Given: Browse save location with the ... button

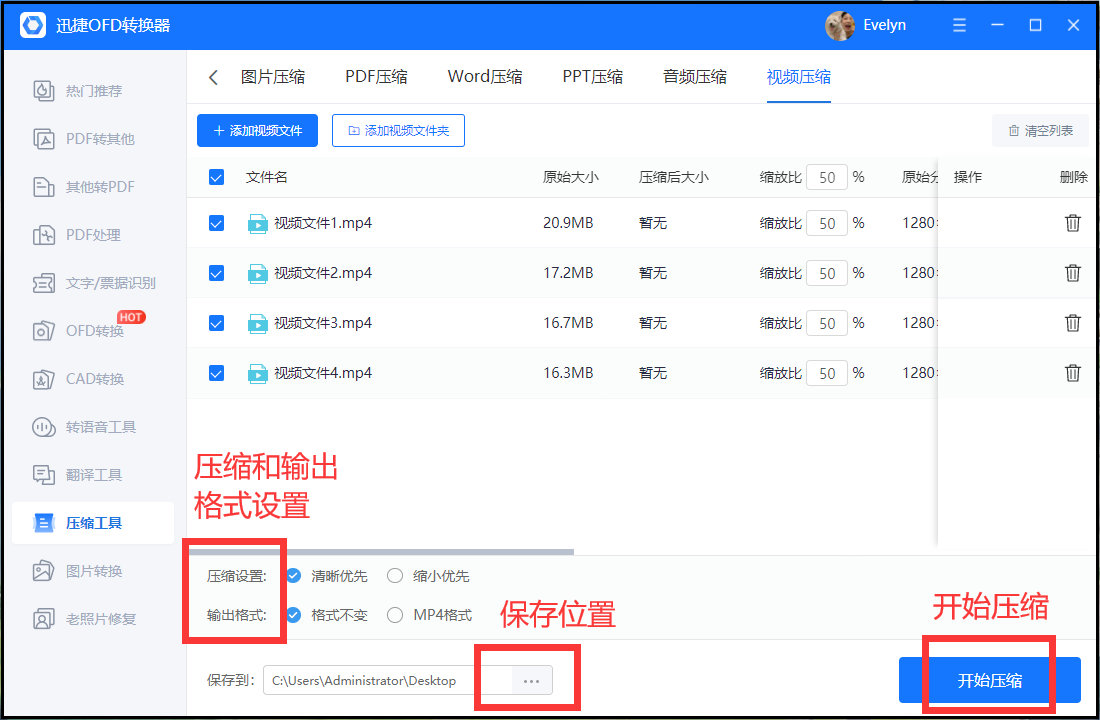Looking at the screenshot, I should coord(532,681).
